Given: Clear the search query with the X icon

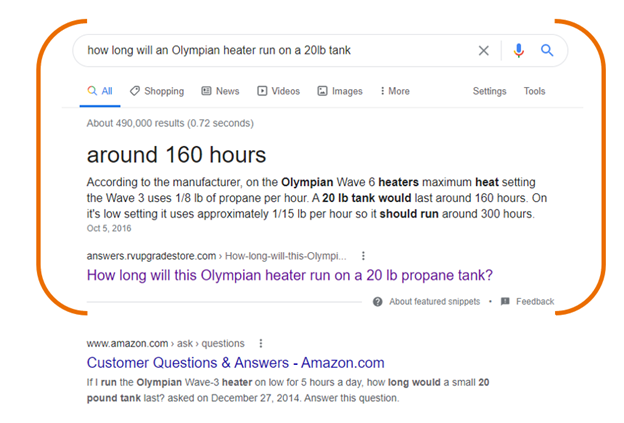Looking at the screenshot, I should [483, 51].
